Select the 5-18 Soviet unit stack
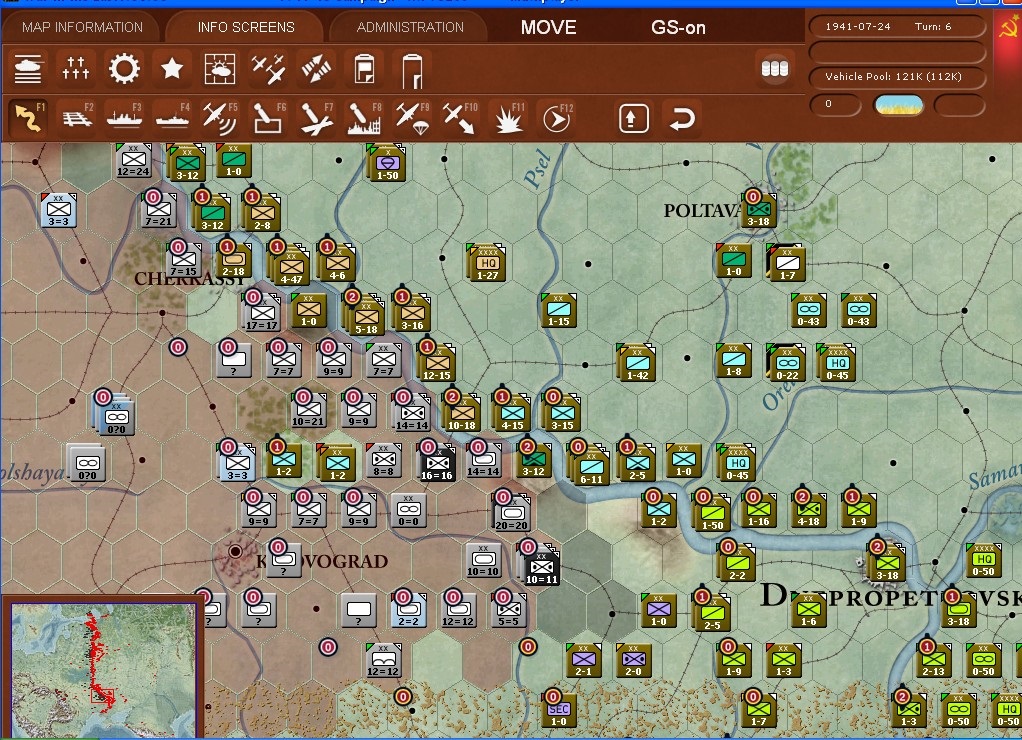 366,316
